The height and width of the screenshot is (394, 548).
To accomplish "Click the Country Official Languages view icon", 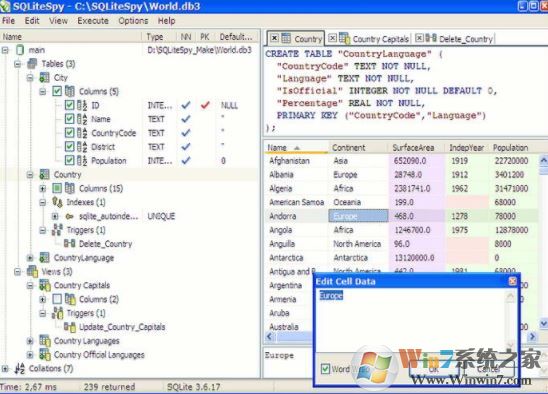I will [45, 354].
